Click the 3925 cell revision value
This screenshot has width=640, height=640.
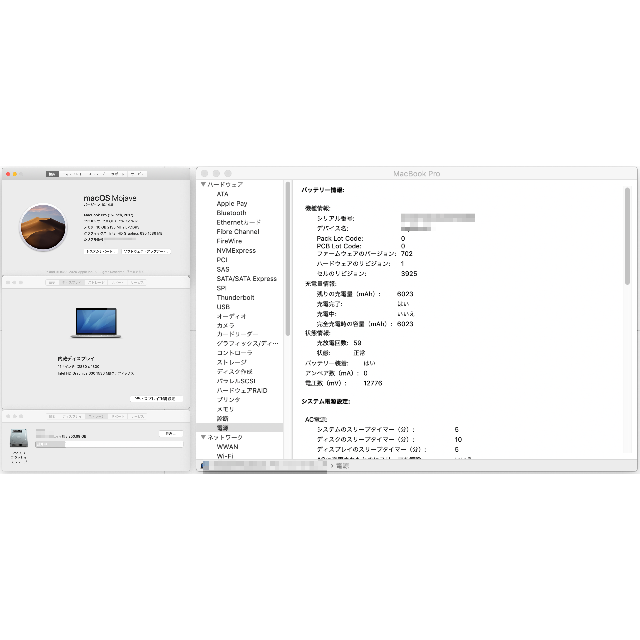coord(409,273)
